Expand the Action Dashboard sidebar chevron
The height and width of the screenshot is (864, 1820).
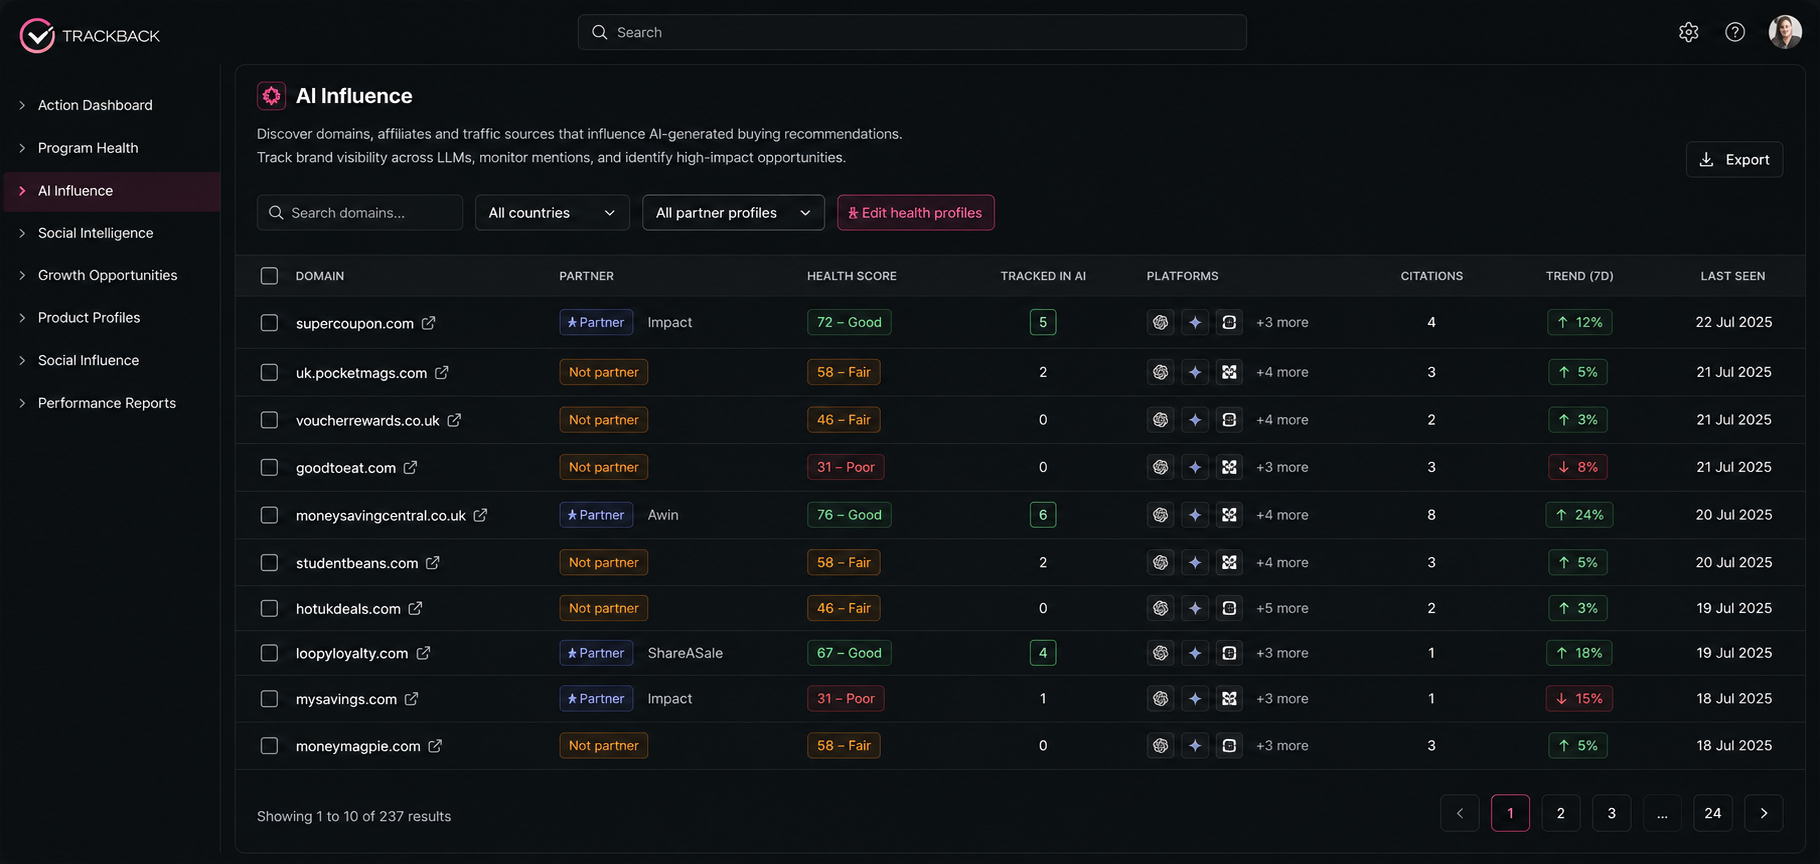tap(22, 105)
